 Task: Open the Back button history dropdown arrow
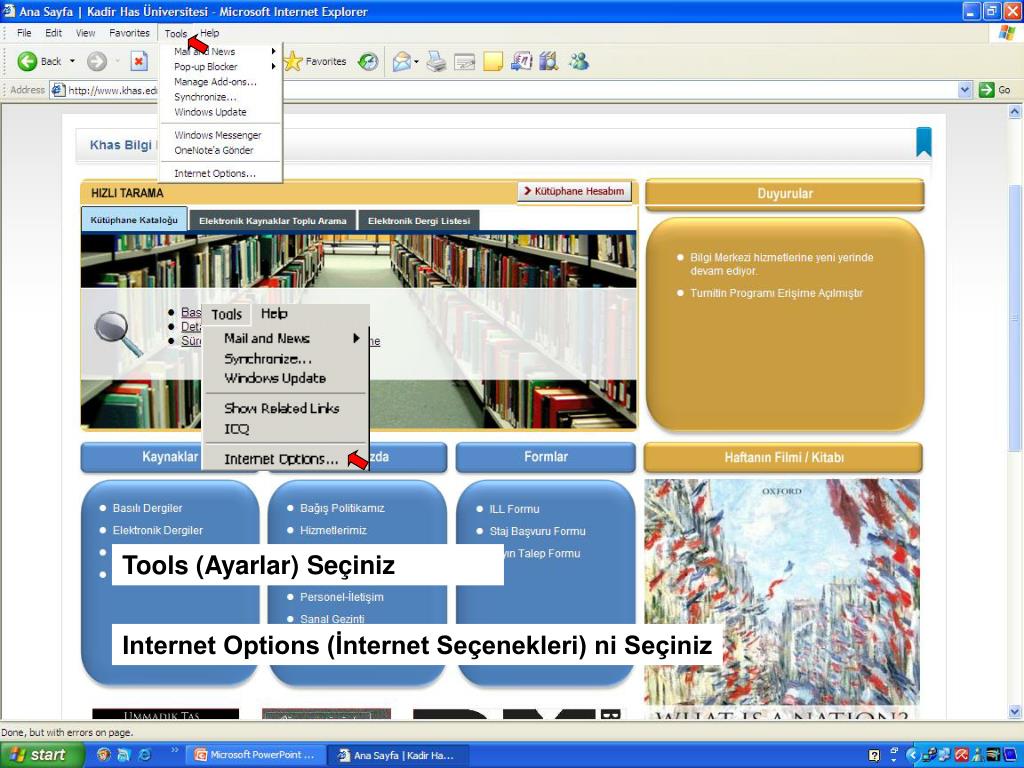pos(72,61)
